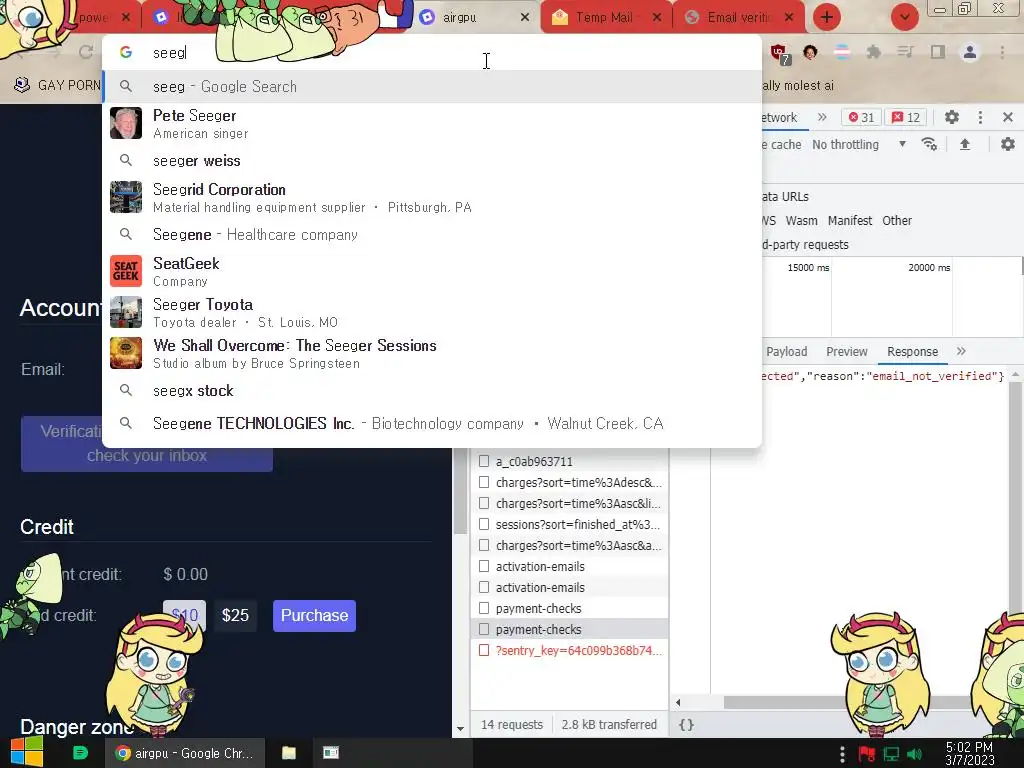
Task: Open File Explorer from the taskbar
Action: click(x=289, y=753)
